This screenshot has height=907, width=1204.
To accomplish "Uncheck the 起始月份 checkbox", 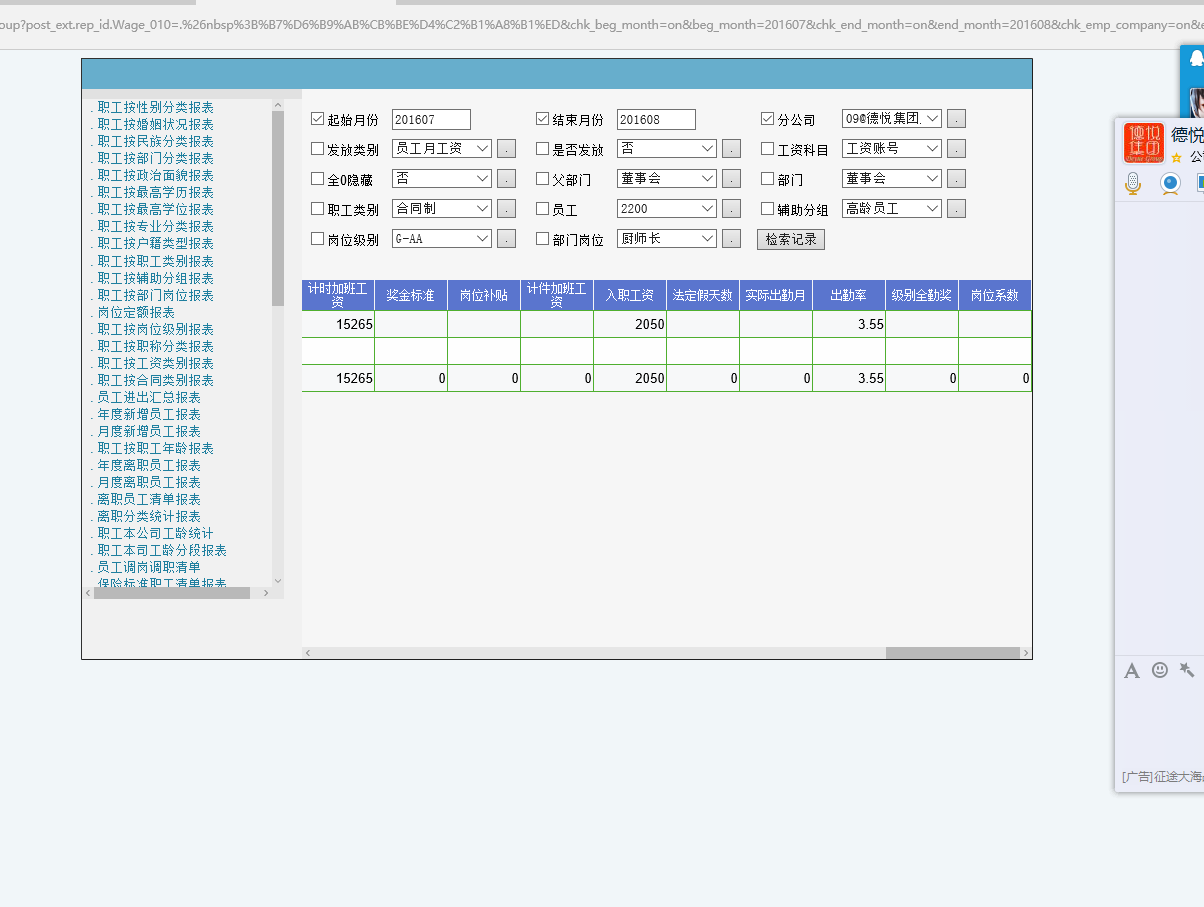I will pos(318,119).
